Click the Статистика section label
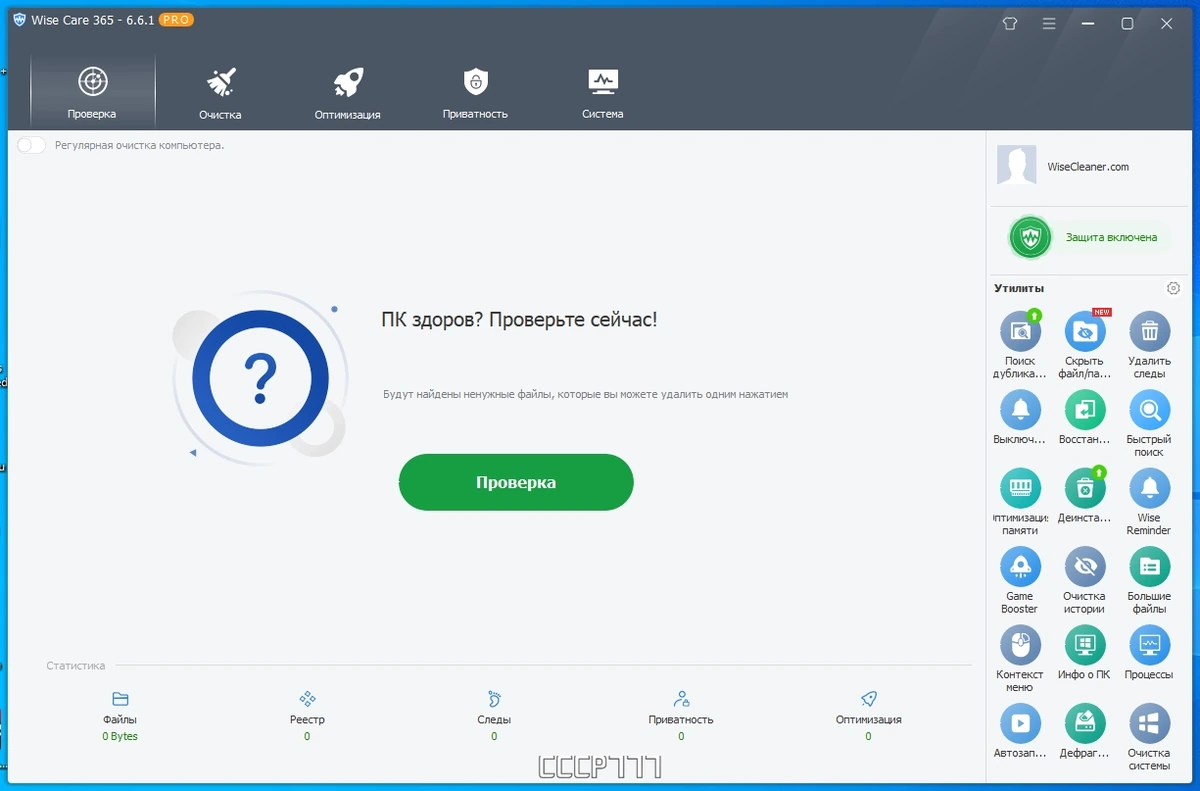 pyautogui.click(x=76, y=665)
